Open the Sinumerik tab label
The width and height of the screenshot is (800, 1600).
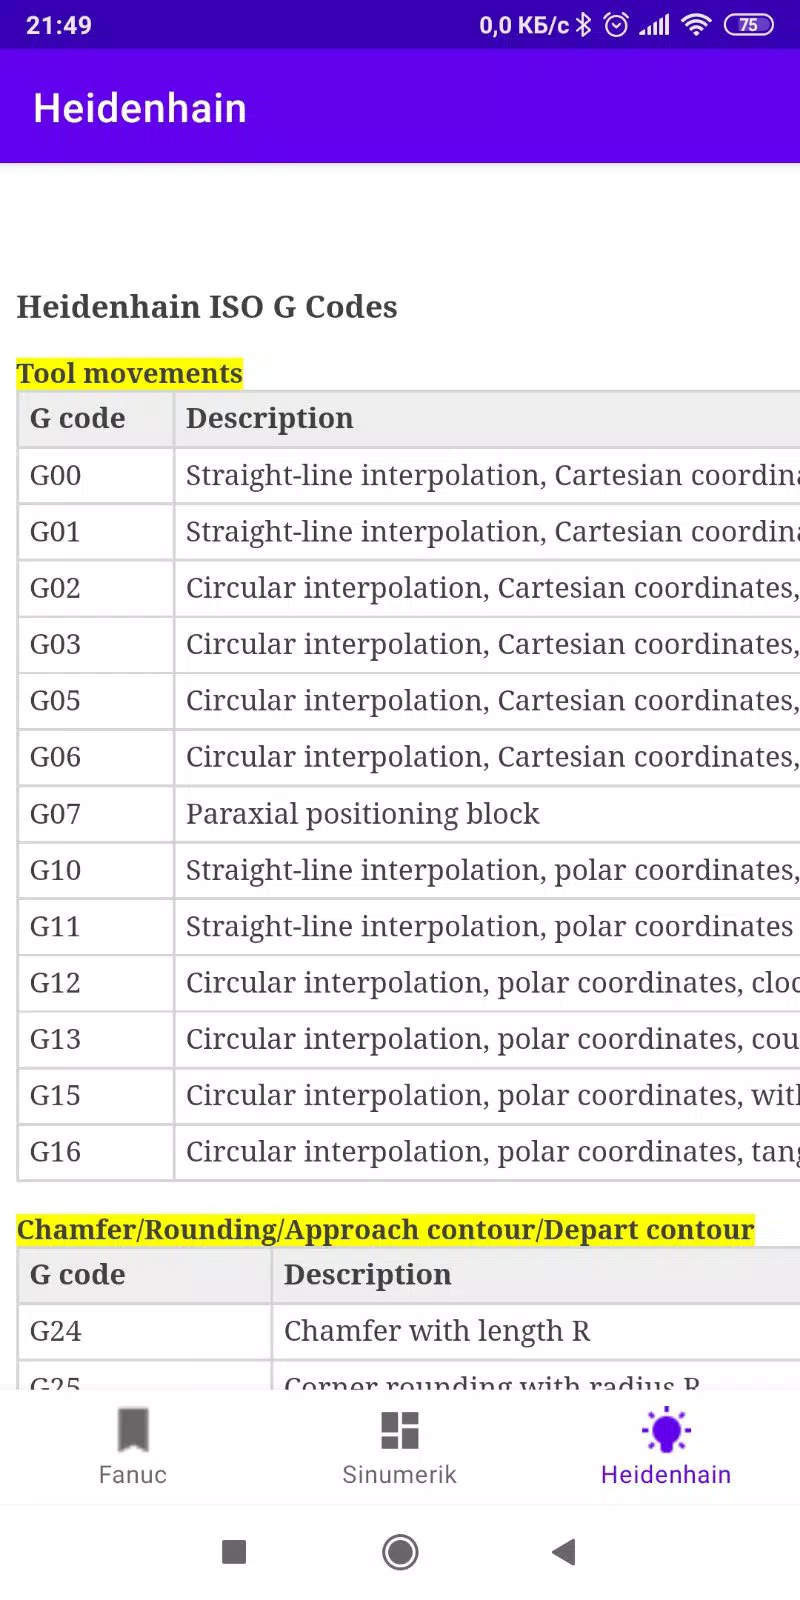pos(400,1474)
